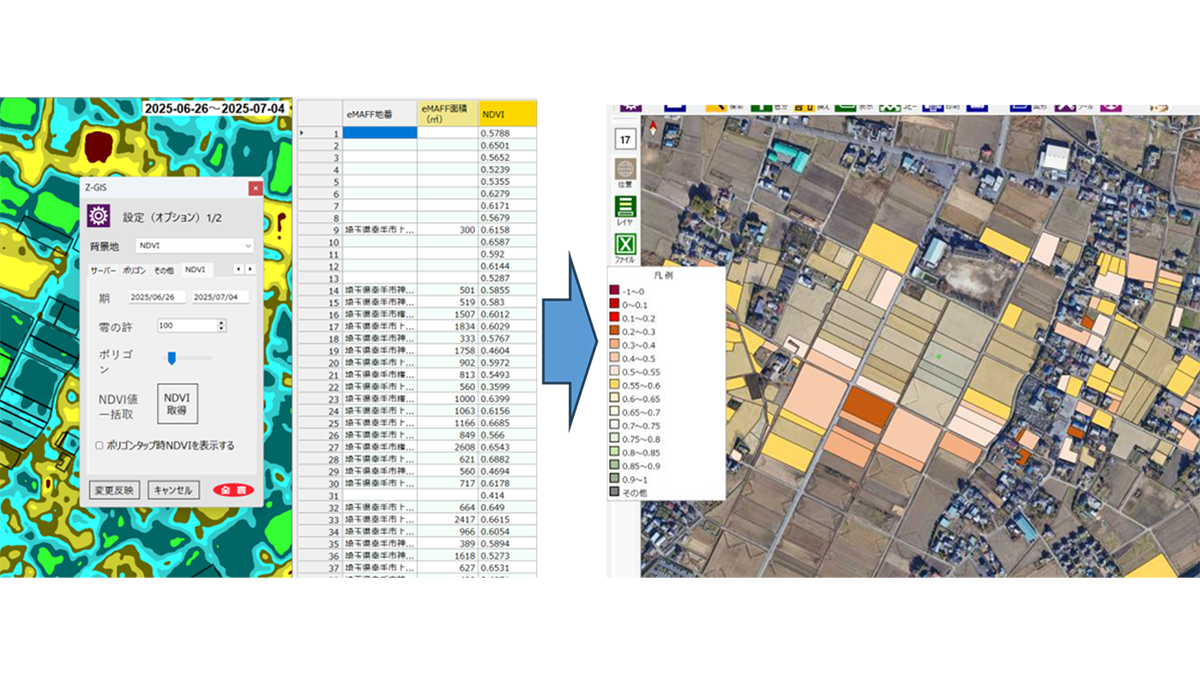Click NDVI value 0.6587
Viewport: 1200px width, 675px height.
tap(507, 242)
